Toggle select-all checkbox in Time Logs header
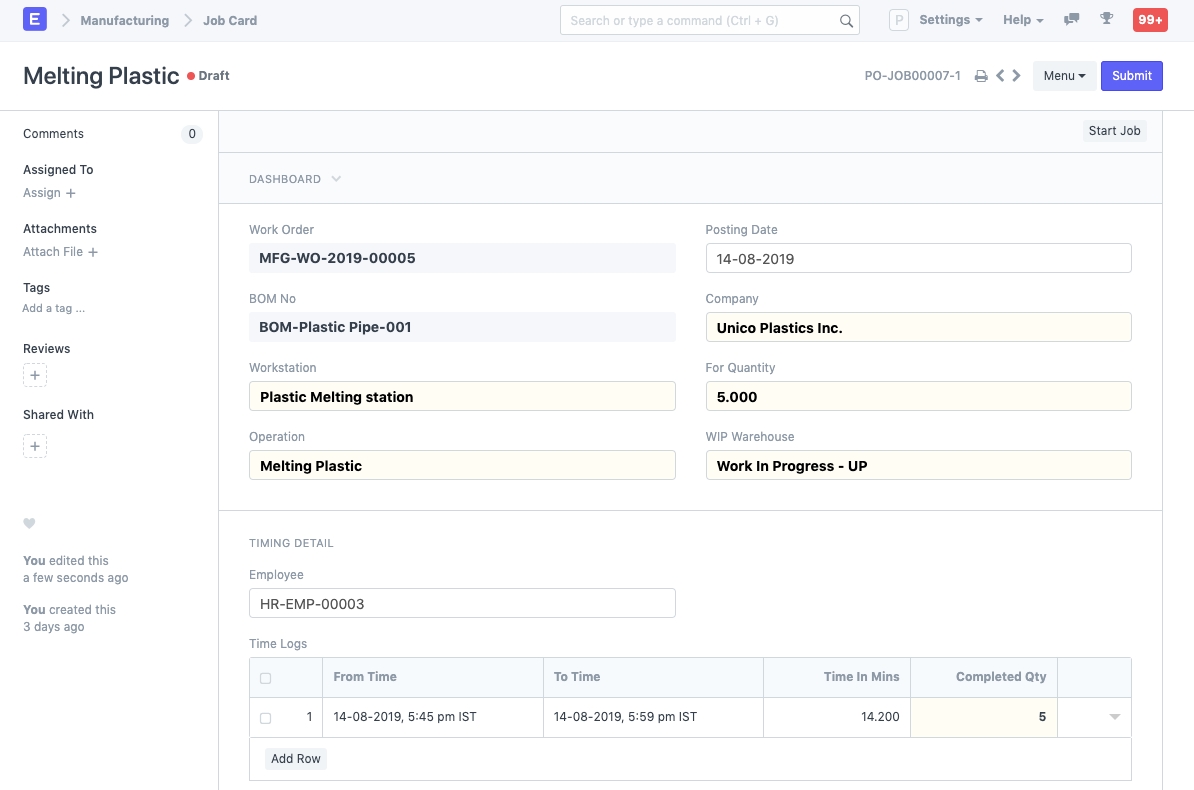This screenshot has height=790, width=1194. [265, 678]
